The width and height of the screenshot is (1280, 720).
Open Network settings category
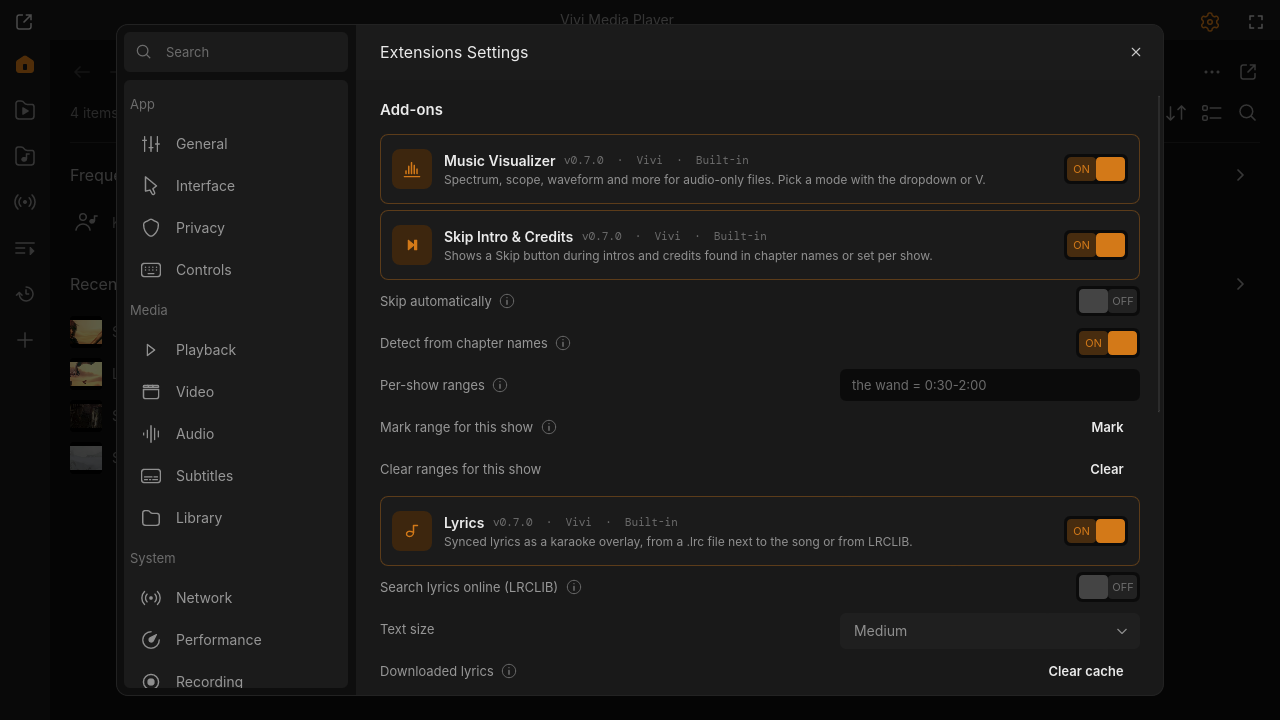click(236, 598)
